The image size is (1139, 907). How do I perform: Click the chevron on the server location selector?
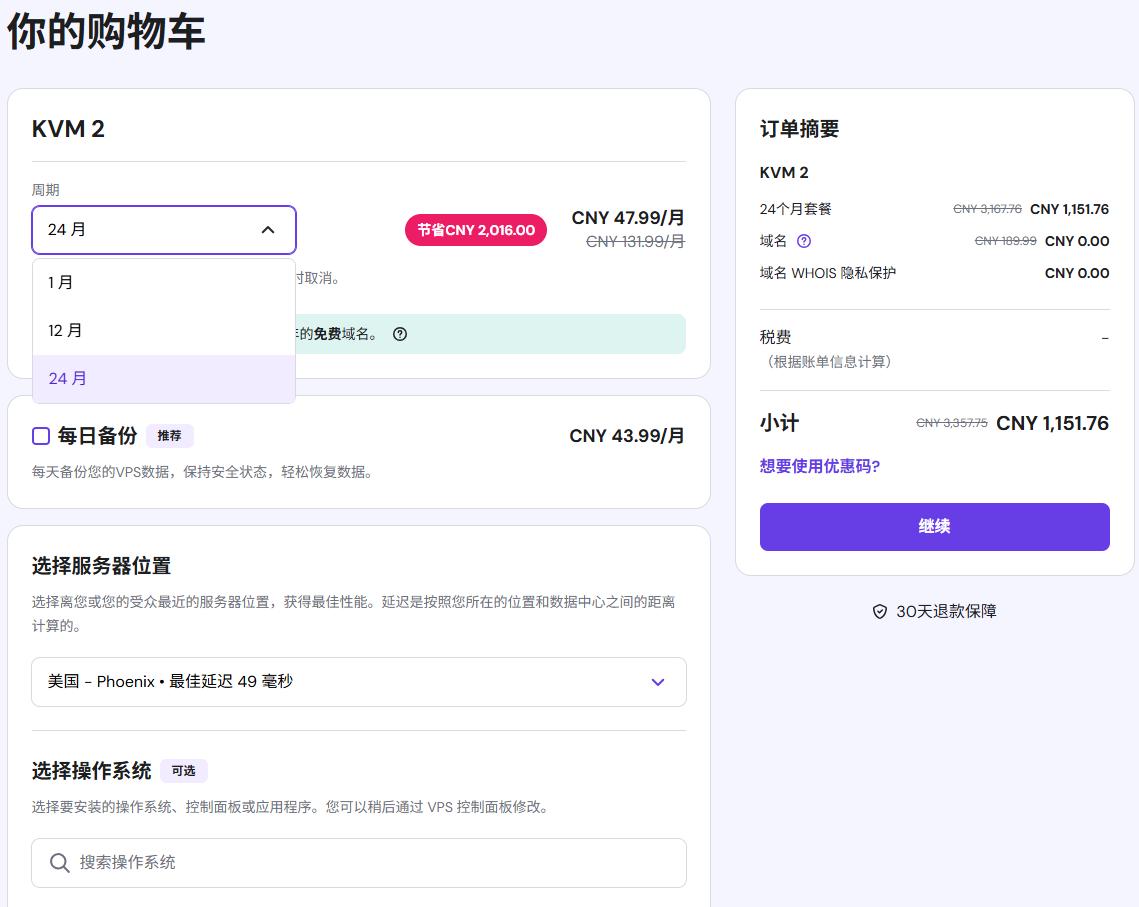pos(657,682)
